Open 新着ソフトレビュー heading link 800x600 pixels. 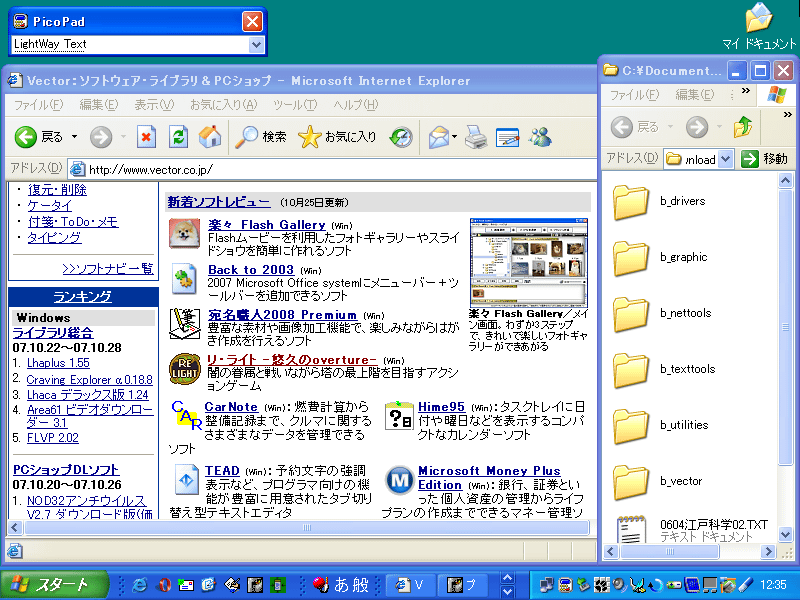(219, 203)
